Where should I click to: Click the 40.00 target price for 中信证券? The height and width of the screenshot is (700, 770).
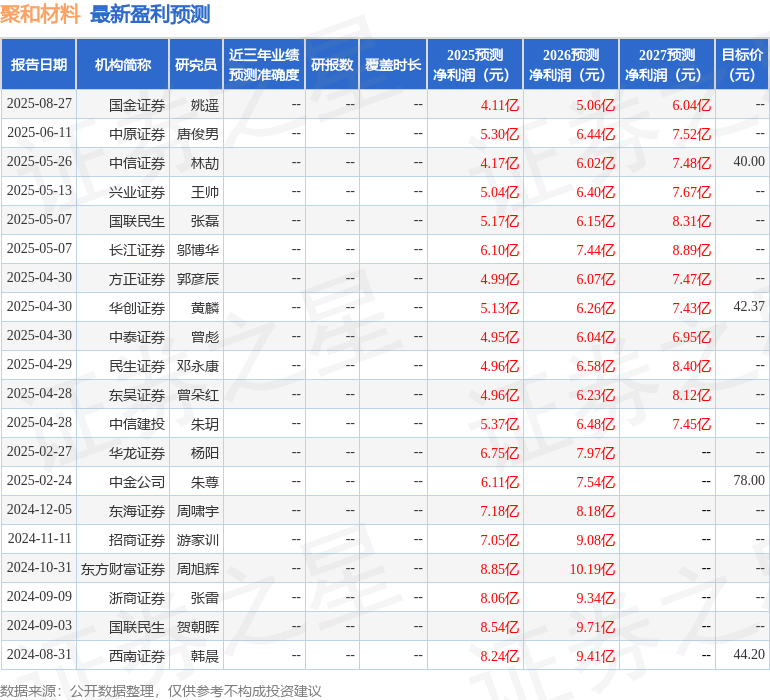(748, 161)
